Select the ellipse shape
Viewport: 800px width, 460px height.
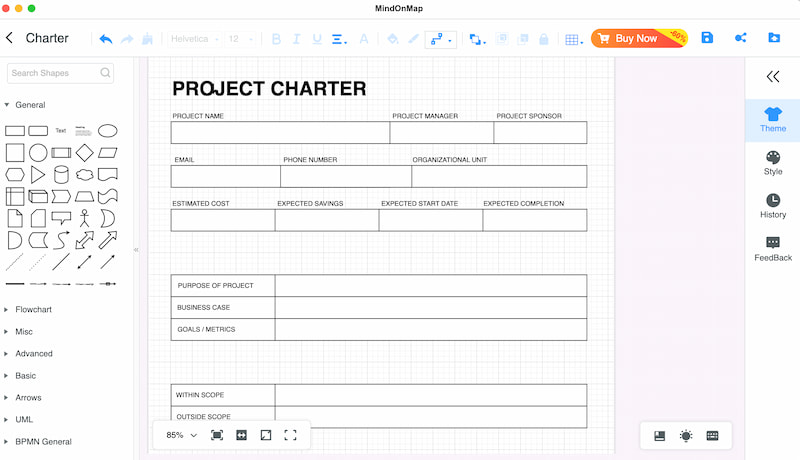point(108,131)
